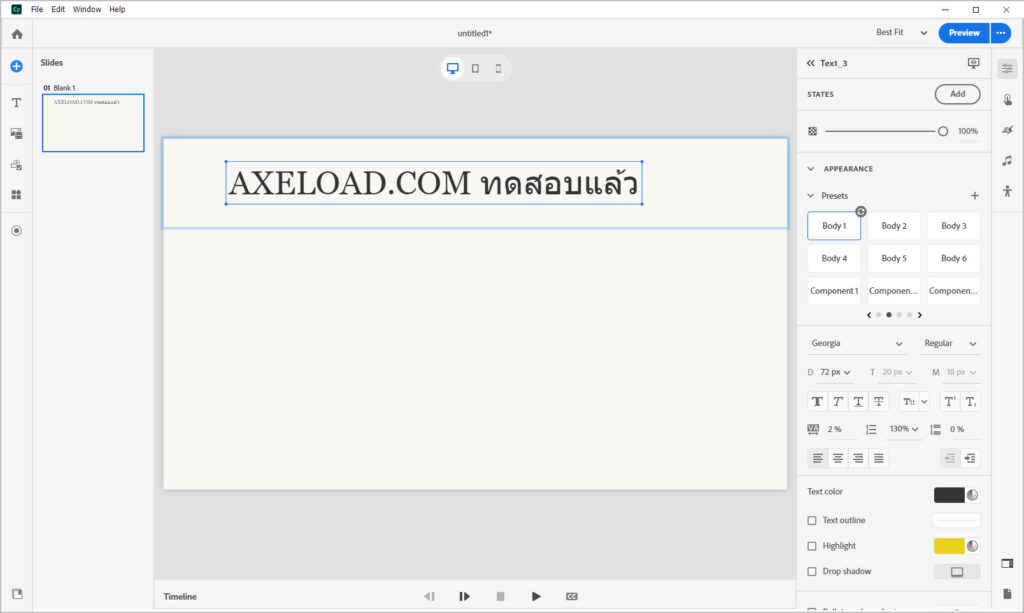1024x613 pixels.
Task: Open the Georgia font family dropdown
Action: click(856, 343)
